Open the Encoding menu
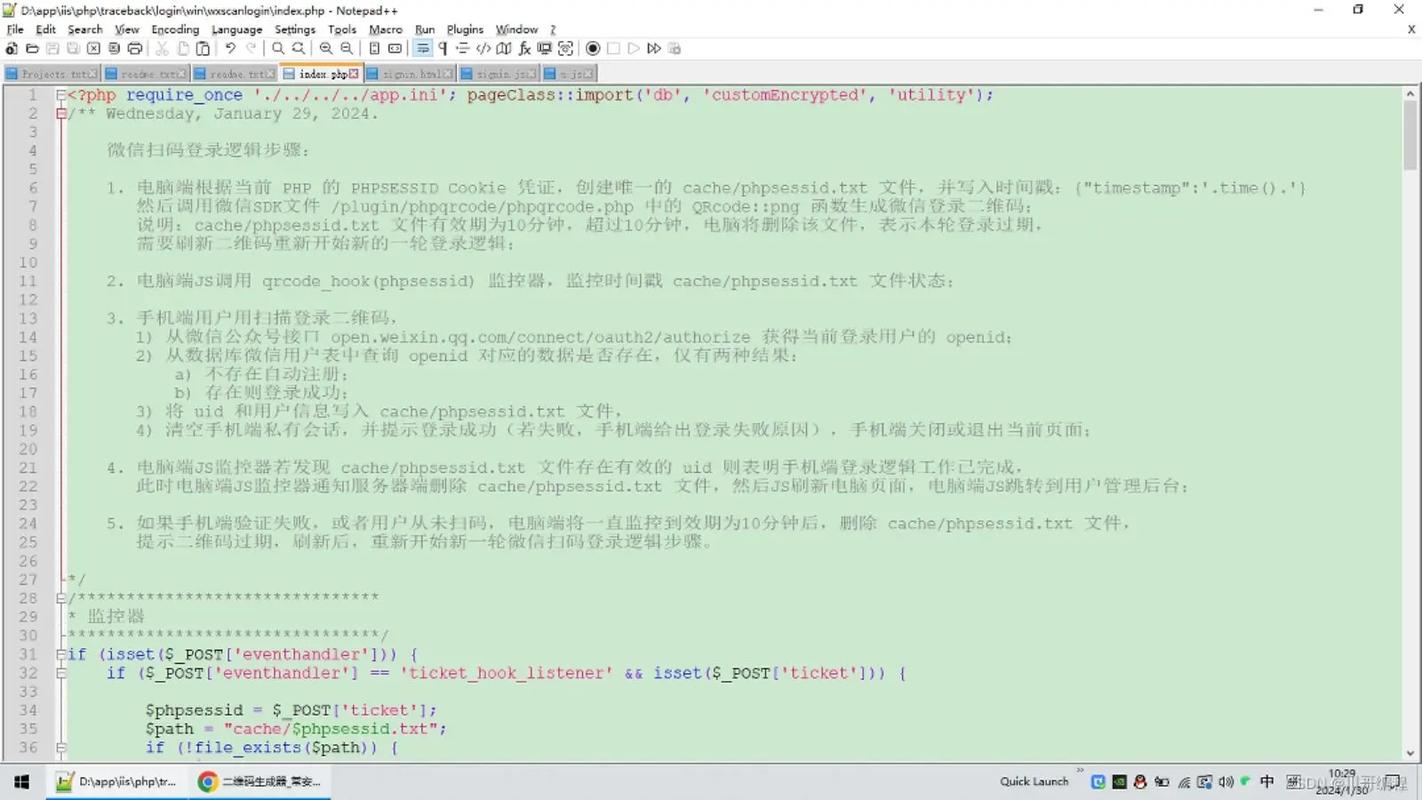This screenshot has height=800, width=1422. pyautogui.click(x=175, y=29)
